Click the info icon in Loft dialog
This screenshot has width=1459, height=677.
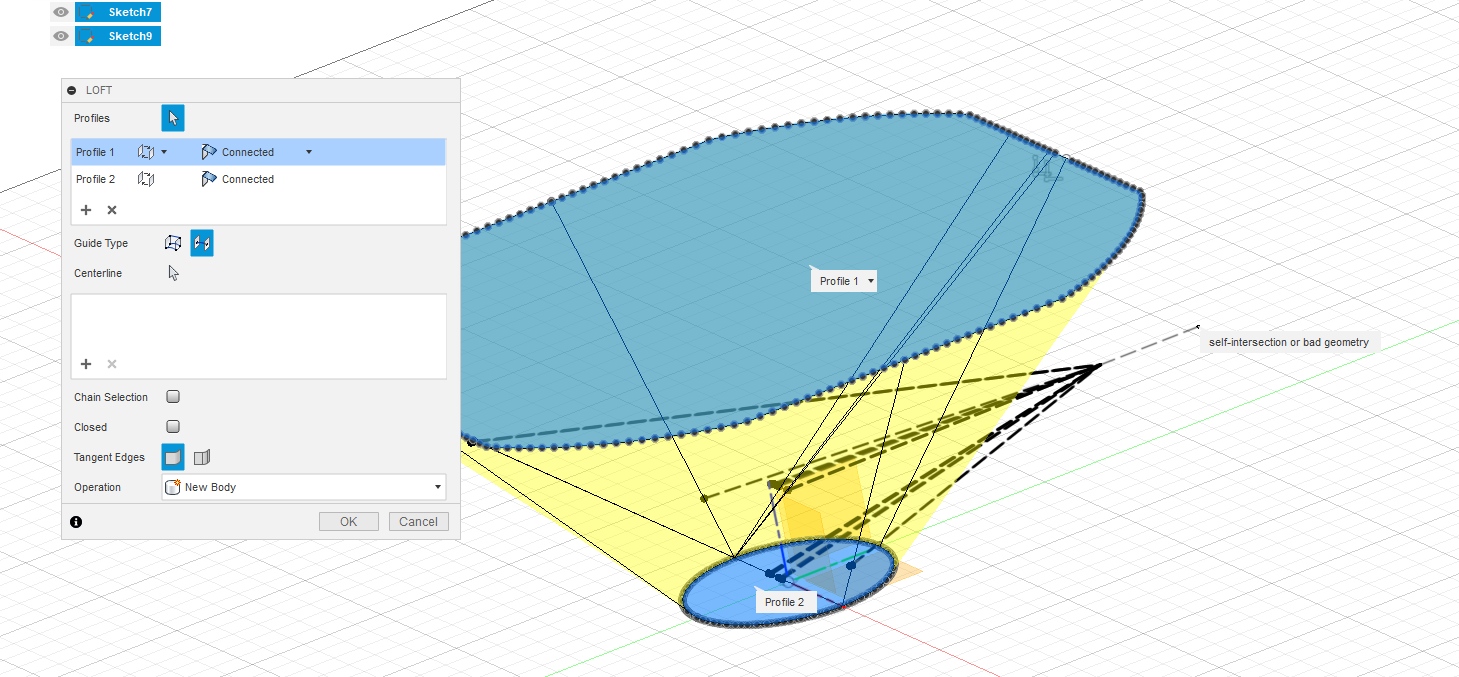[76, 522]
